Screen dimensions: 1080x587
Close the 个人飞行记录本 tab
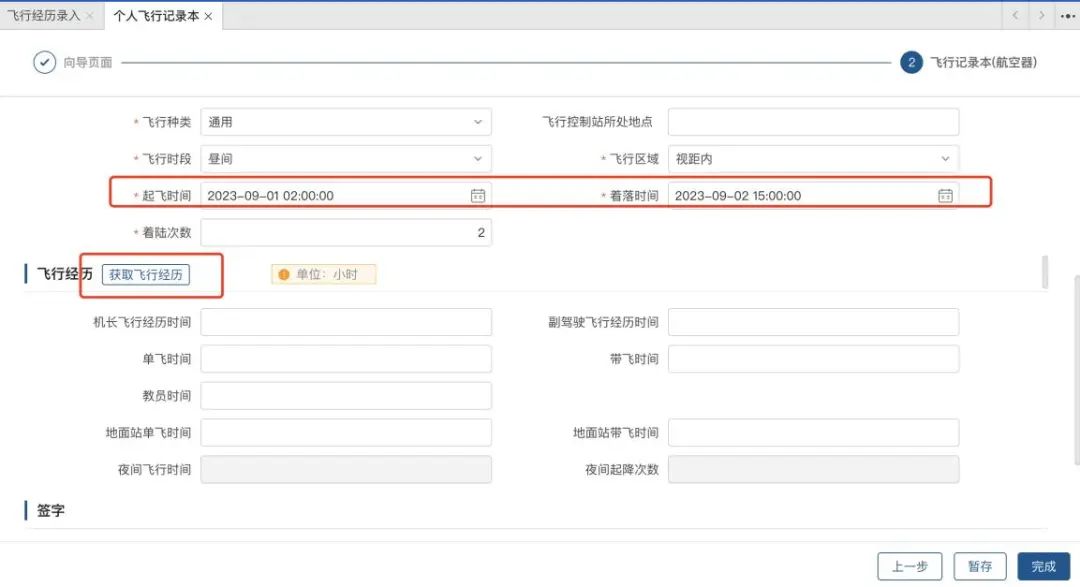[x=208, y=16]
